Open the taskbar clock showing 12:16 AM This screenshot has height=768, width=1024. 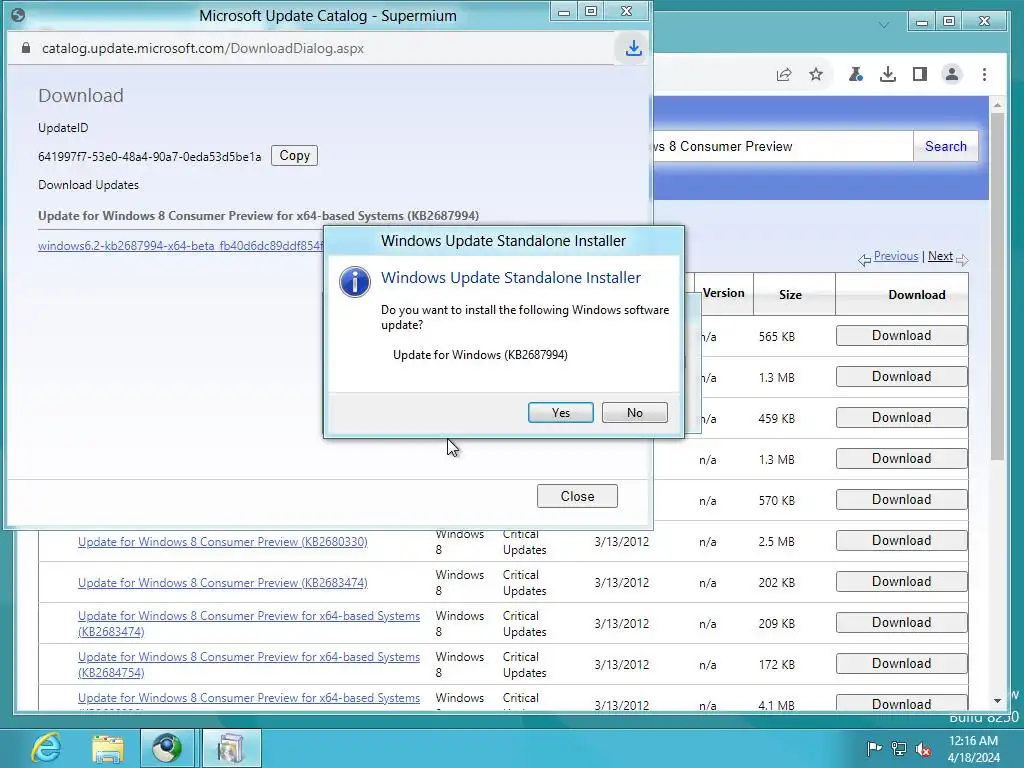click(973, 748)
